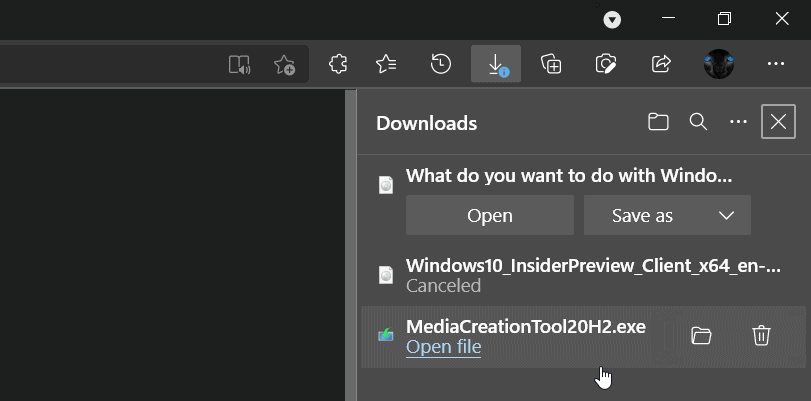Open the History clock icon

click(441, 64)
